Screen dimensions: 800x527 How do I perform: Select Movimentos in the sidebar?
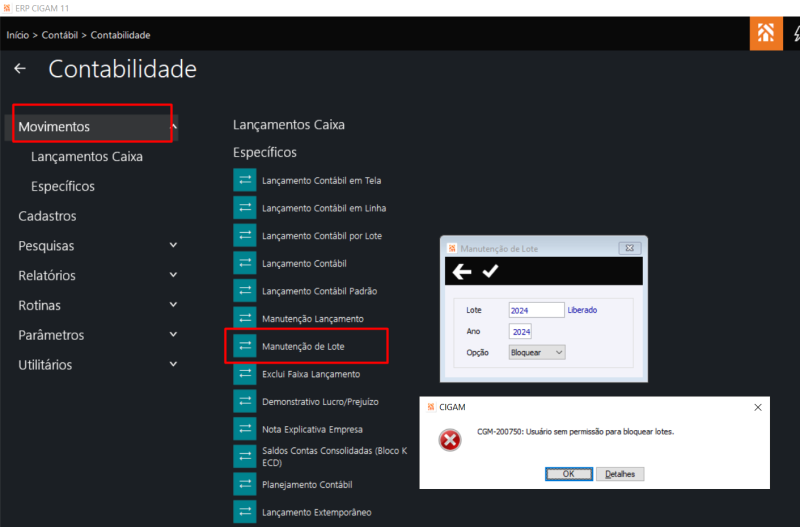(54, 127)
